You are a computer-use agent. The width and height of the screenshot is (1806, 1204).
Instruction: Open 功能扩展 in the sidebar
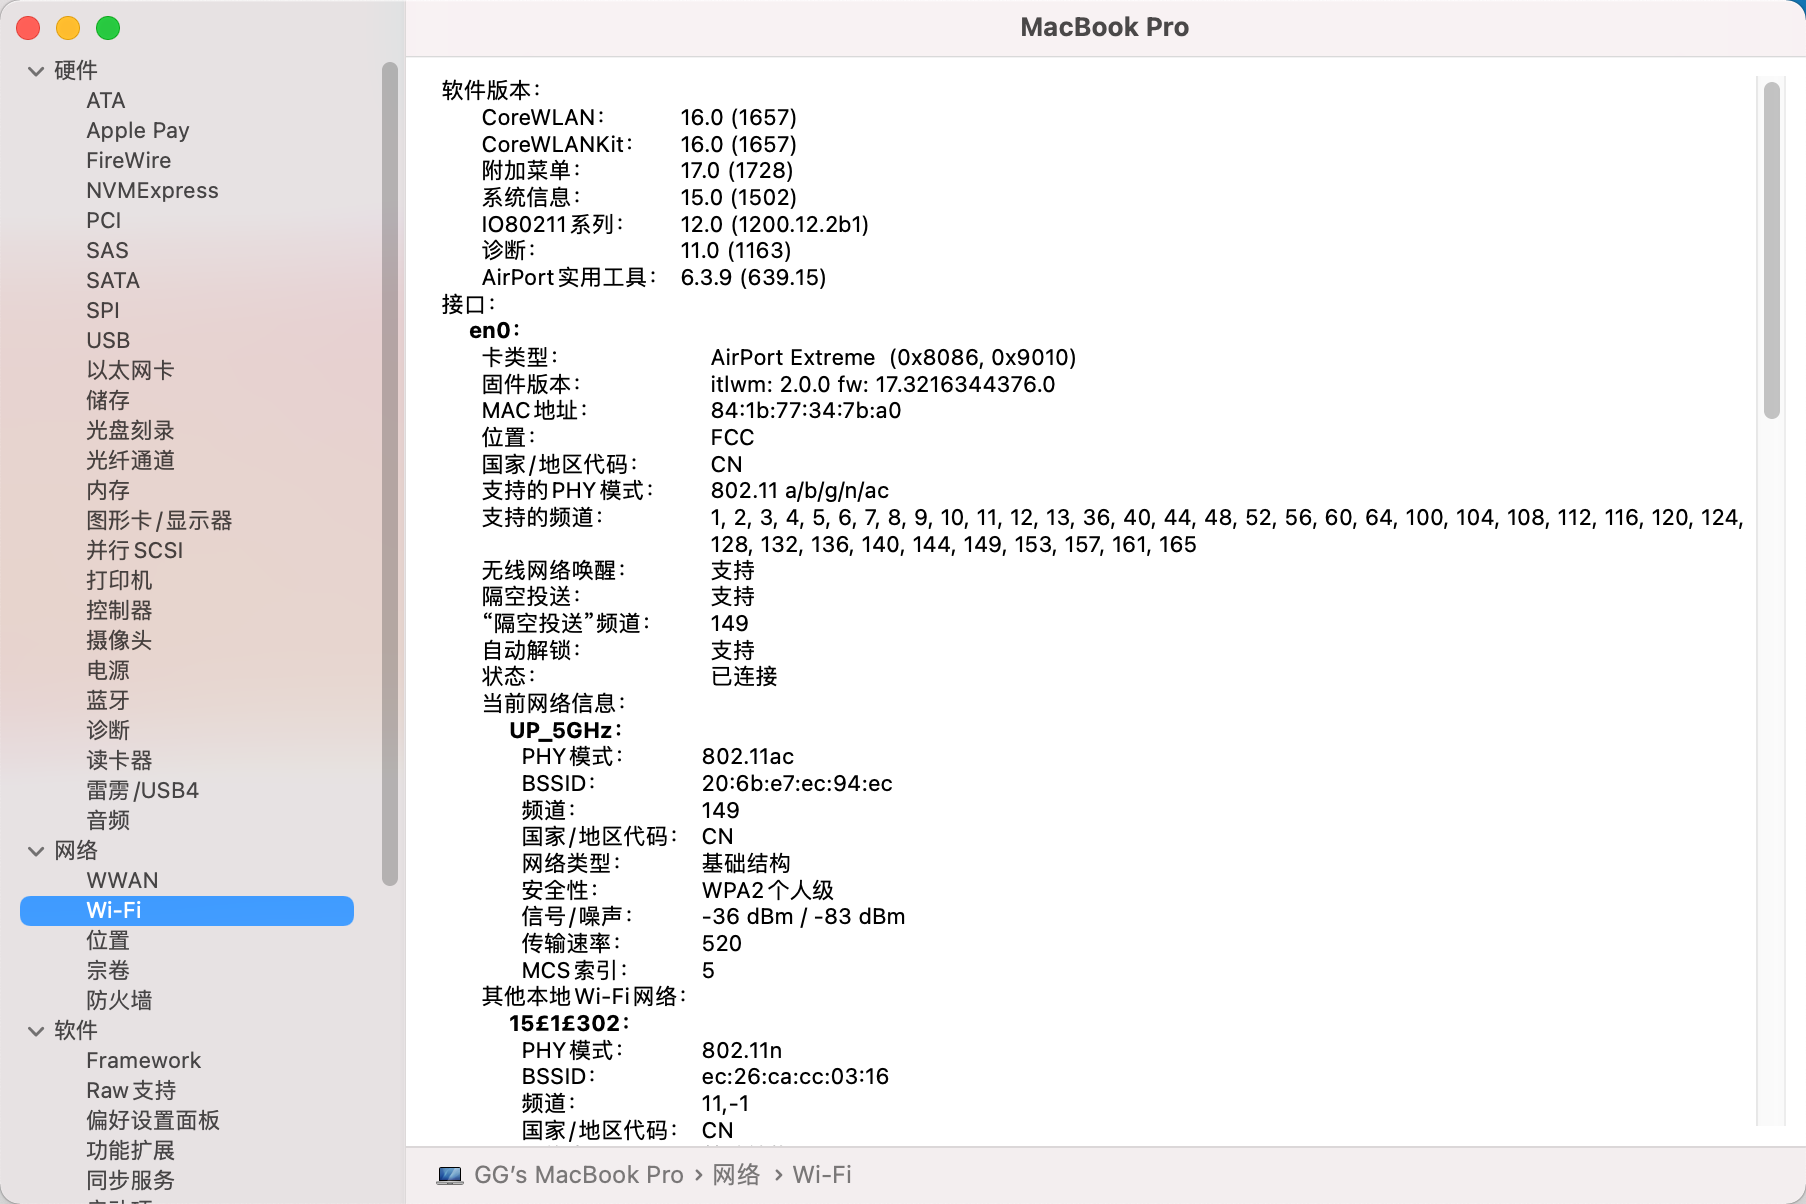point(130,1151)
